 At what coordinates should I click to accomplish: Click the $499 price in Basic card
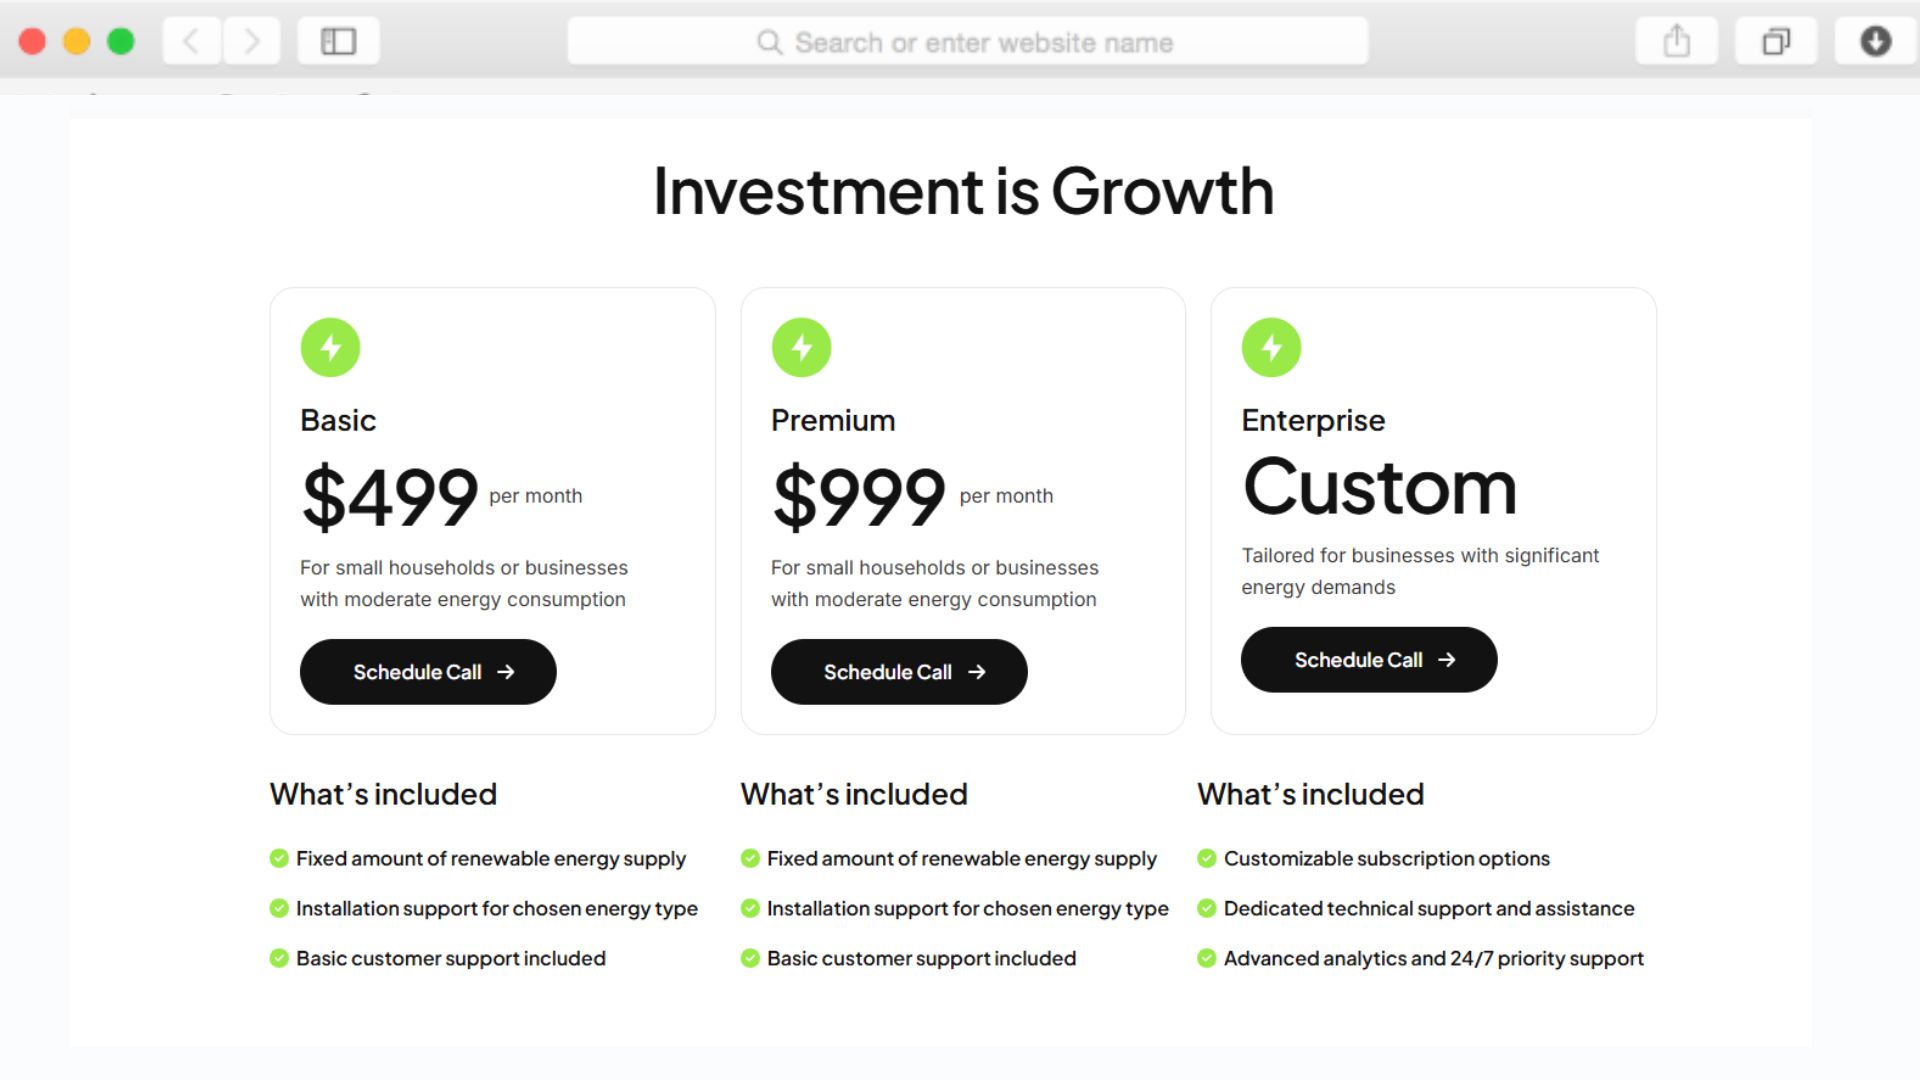pos(390,497)
